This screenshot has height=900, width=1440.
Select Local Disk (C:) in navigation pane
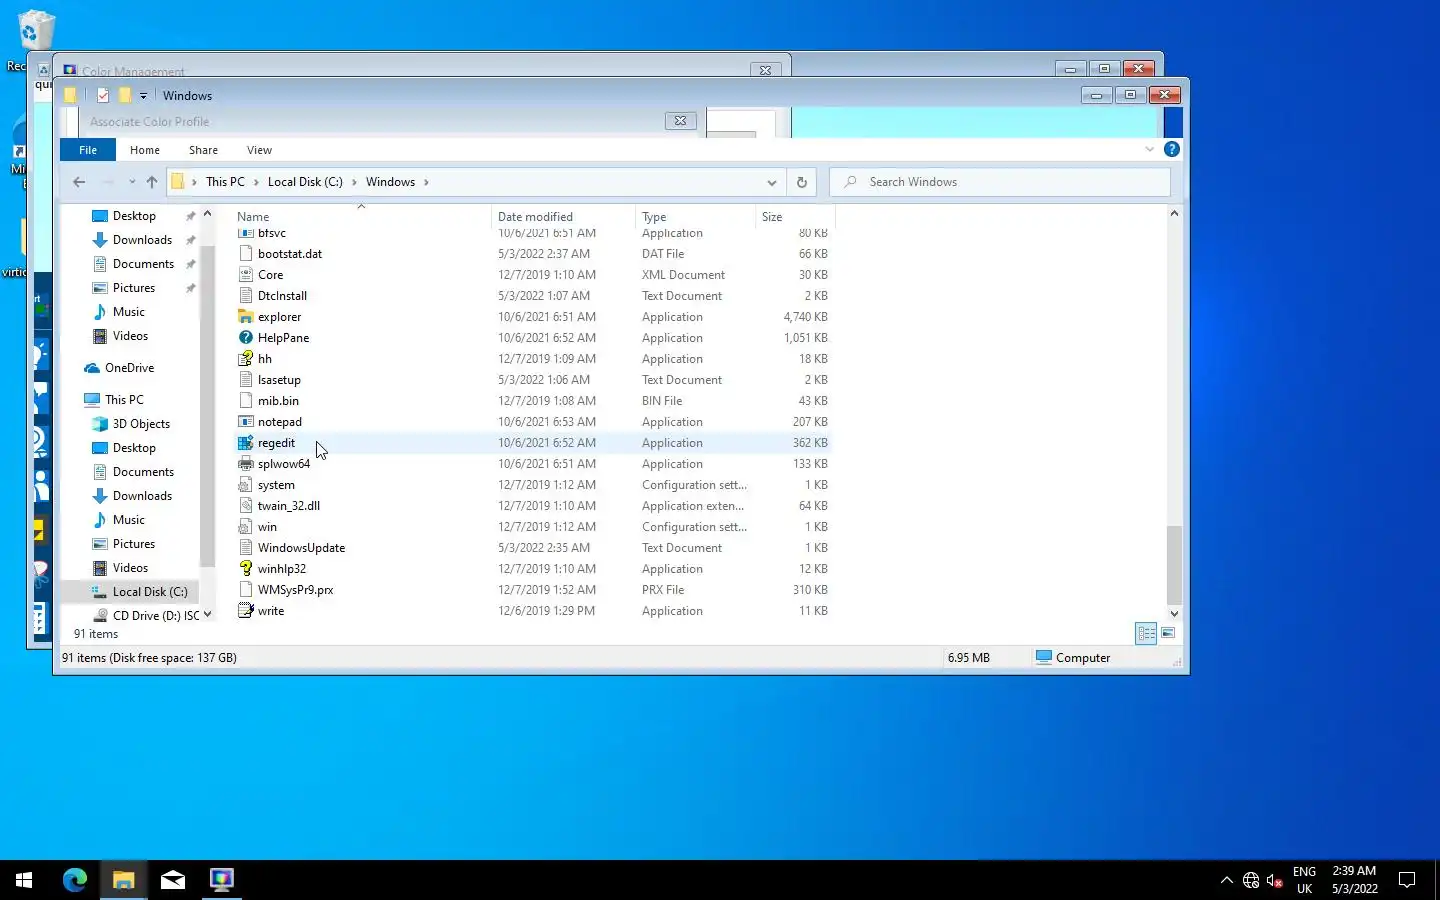[x=150, y=592]
